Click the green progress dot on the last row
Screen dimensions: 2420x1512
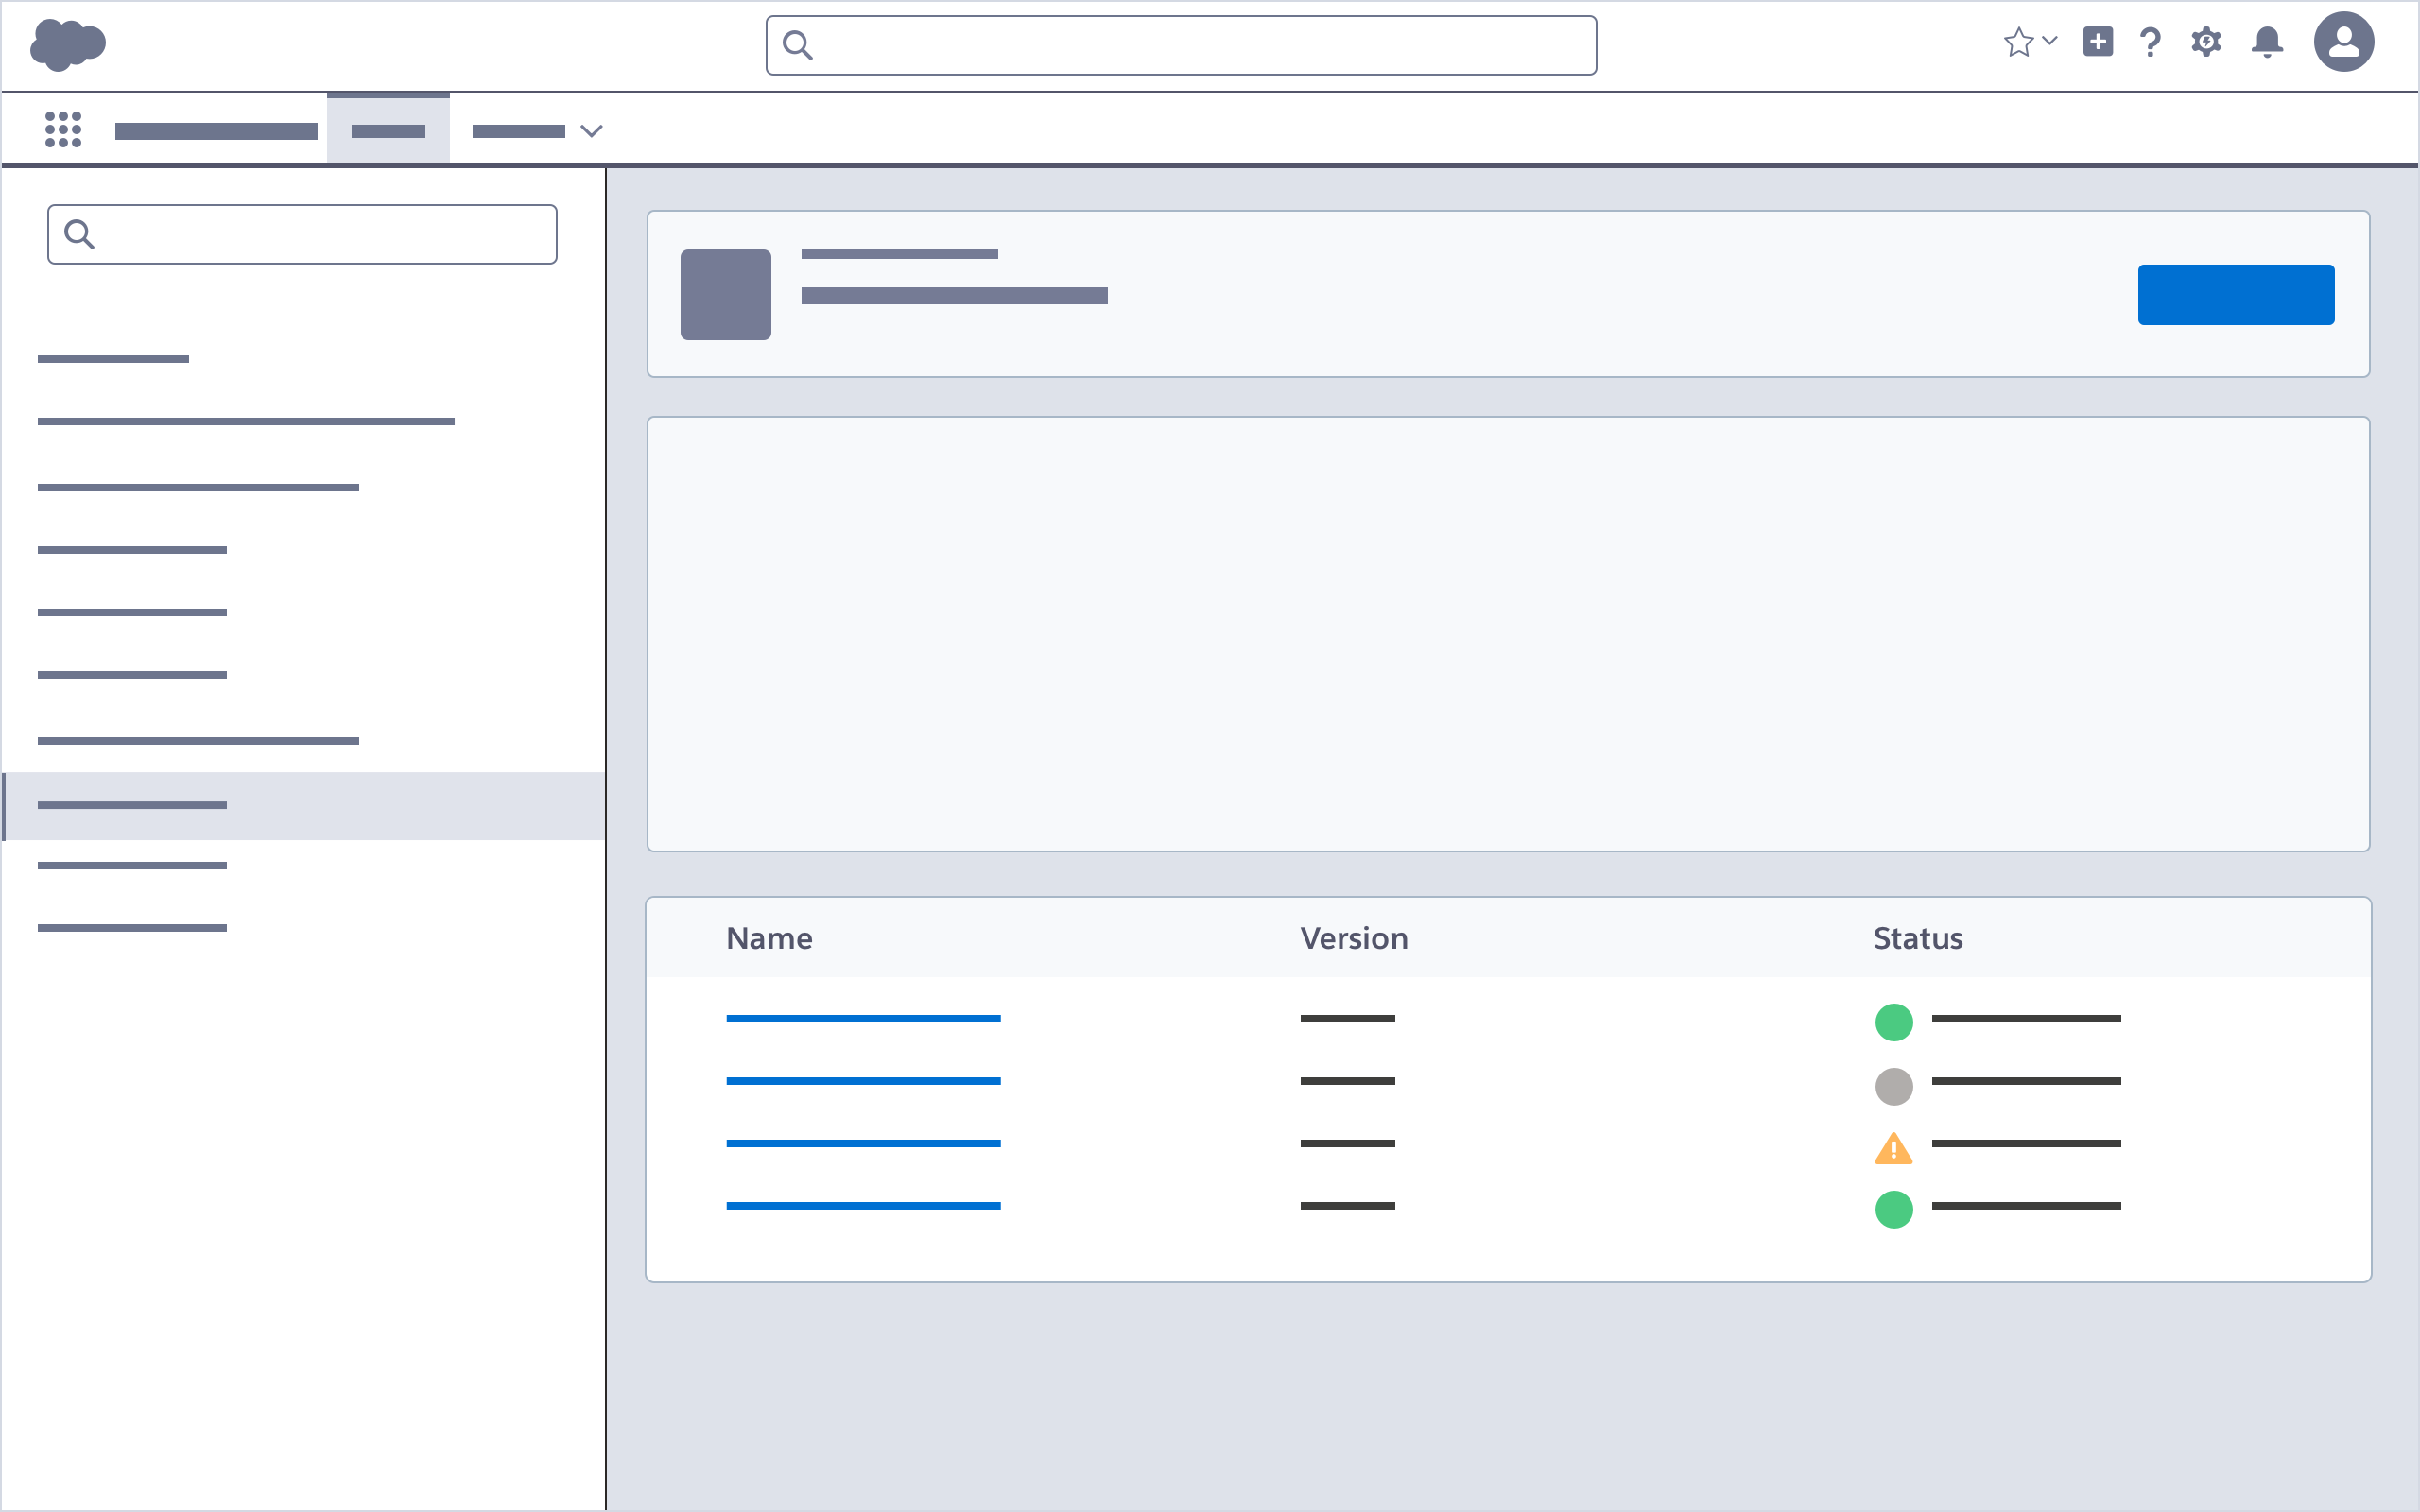[x=1893, y=1210]
